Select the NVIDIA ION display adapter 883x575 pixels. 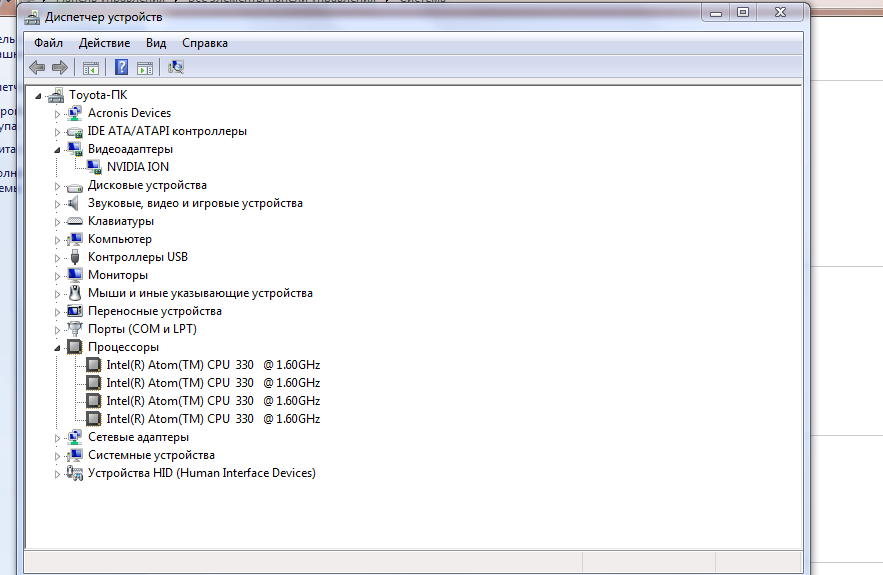point(137,167)
